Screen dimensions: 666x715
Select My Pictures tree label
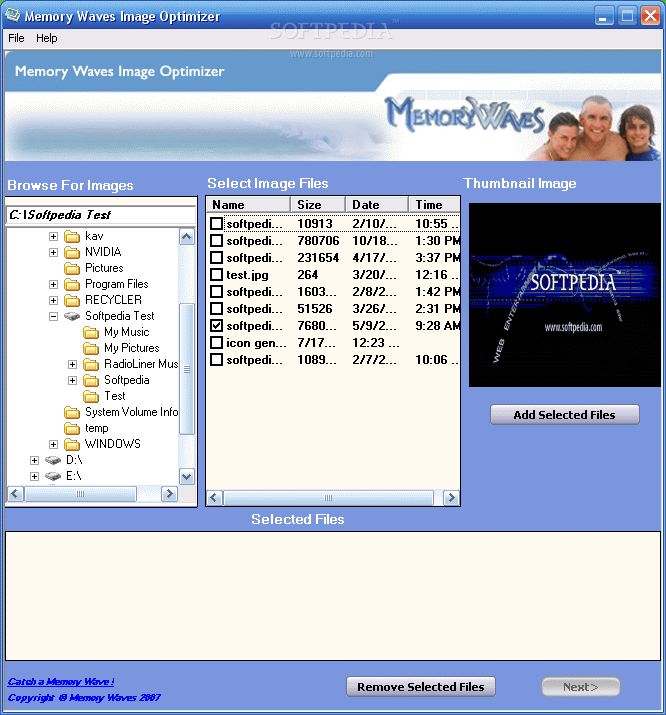click(132, 348)
